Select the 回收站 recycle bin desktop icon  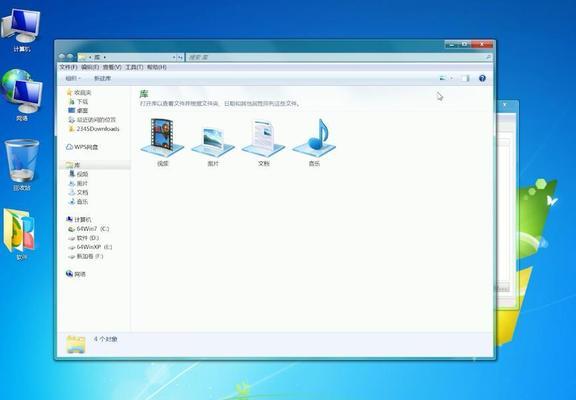[22, 165]
